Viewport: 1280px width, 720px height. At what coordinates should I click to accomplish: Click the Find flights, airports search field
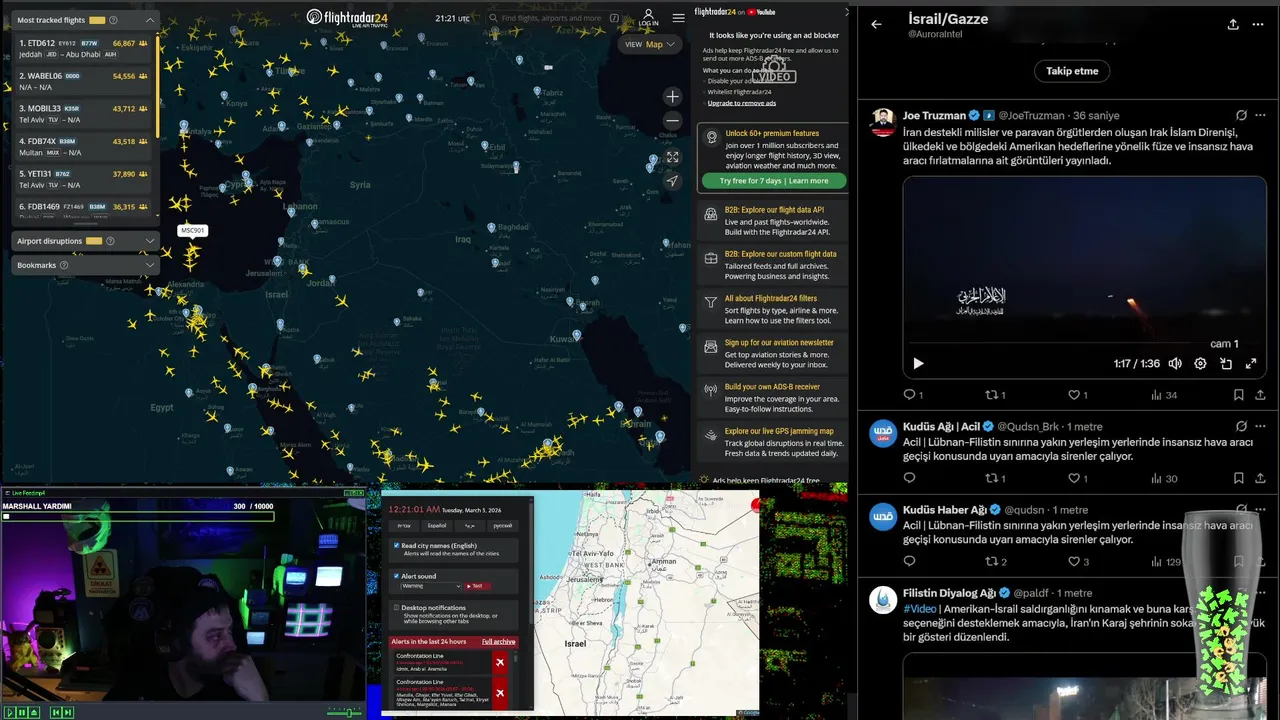(554, 18)
